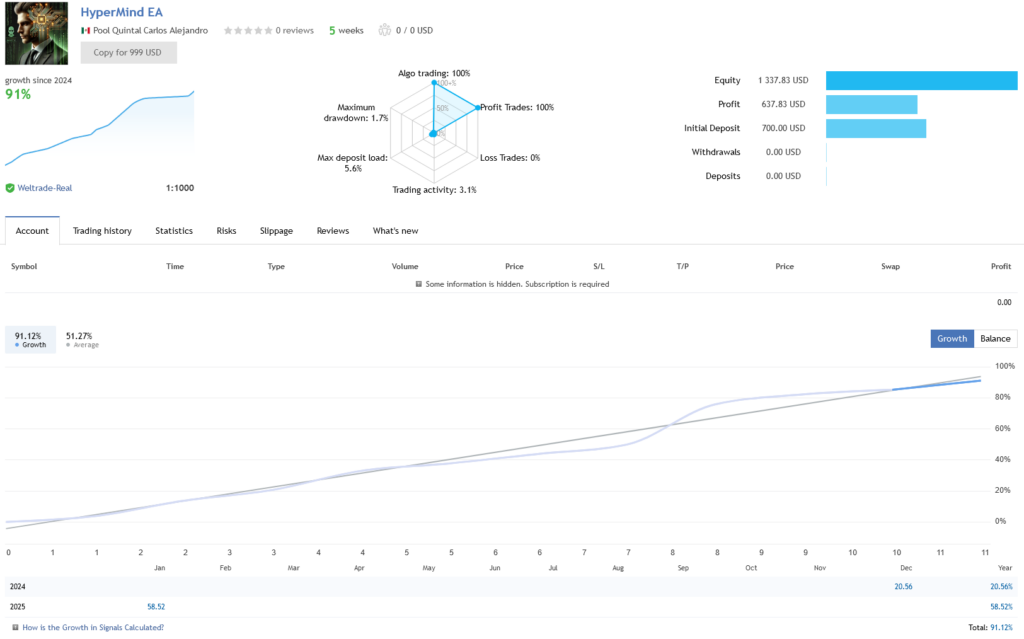The image size is (1024, 639).
Task: Click the 1:1000 leverage value
Action: coord(180,188)
